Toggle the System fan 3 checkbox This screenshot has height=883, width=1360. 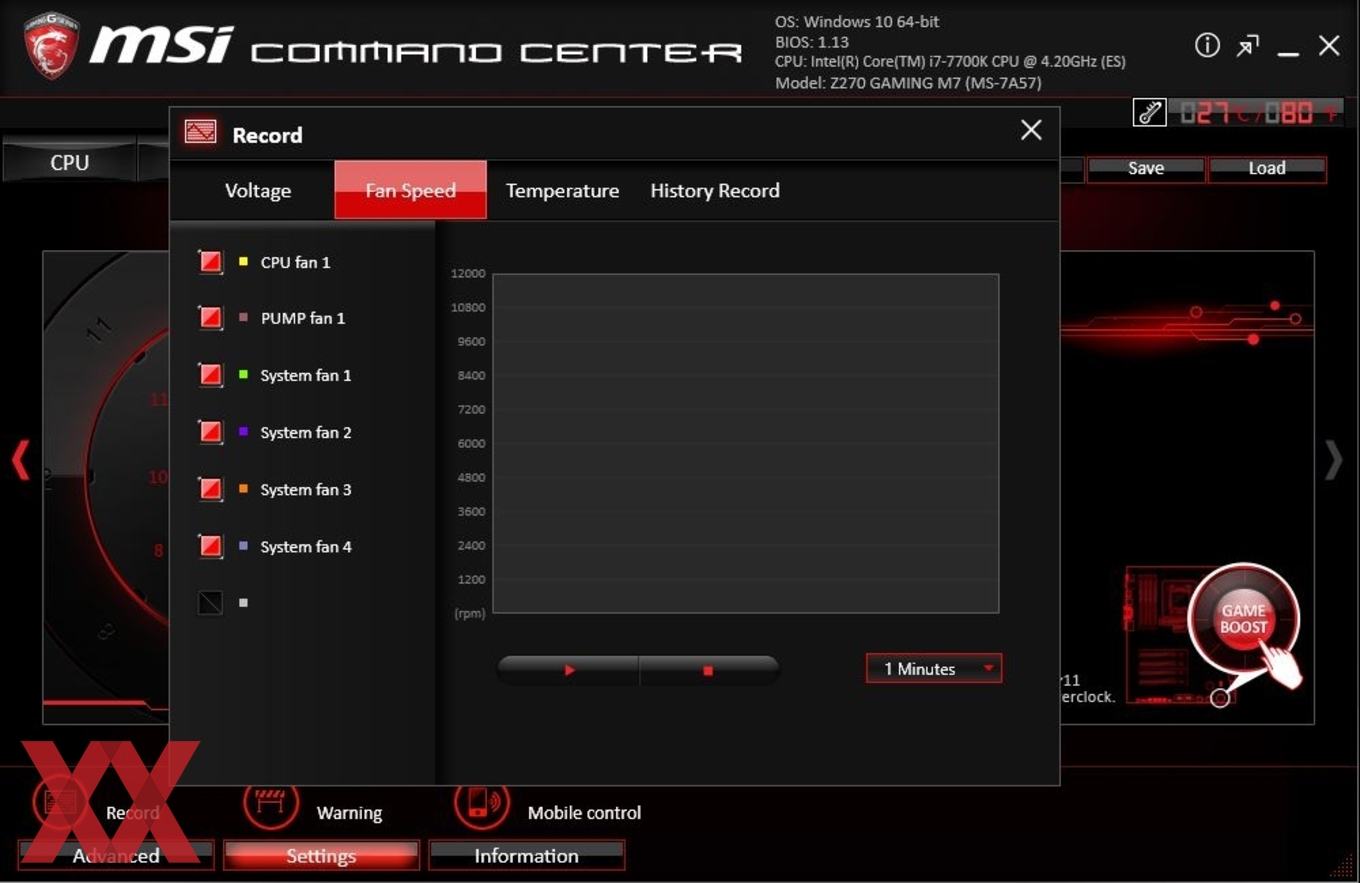(x=210, y=489)
